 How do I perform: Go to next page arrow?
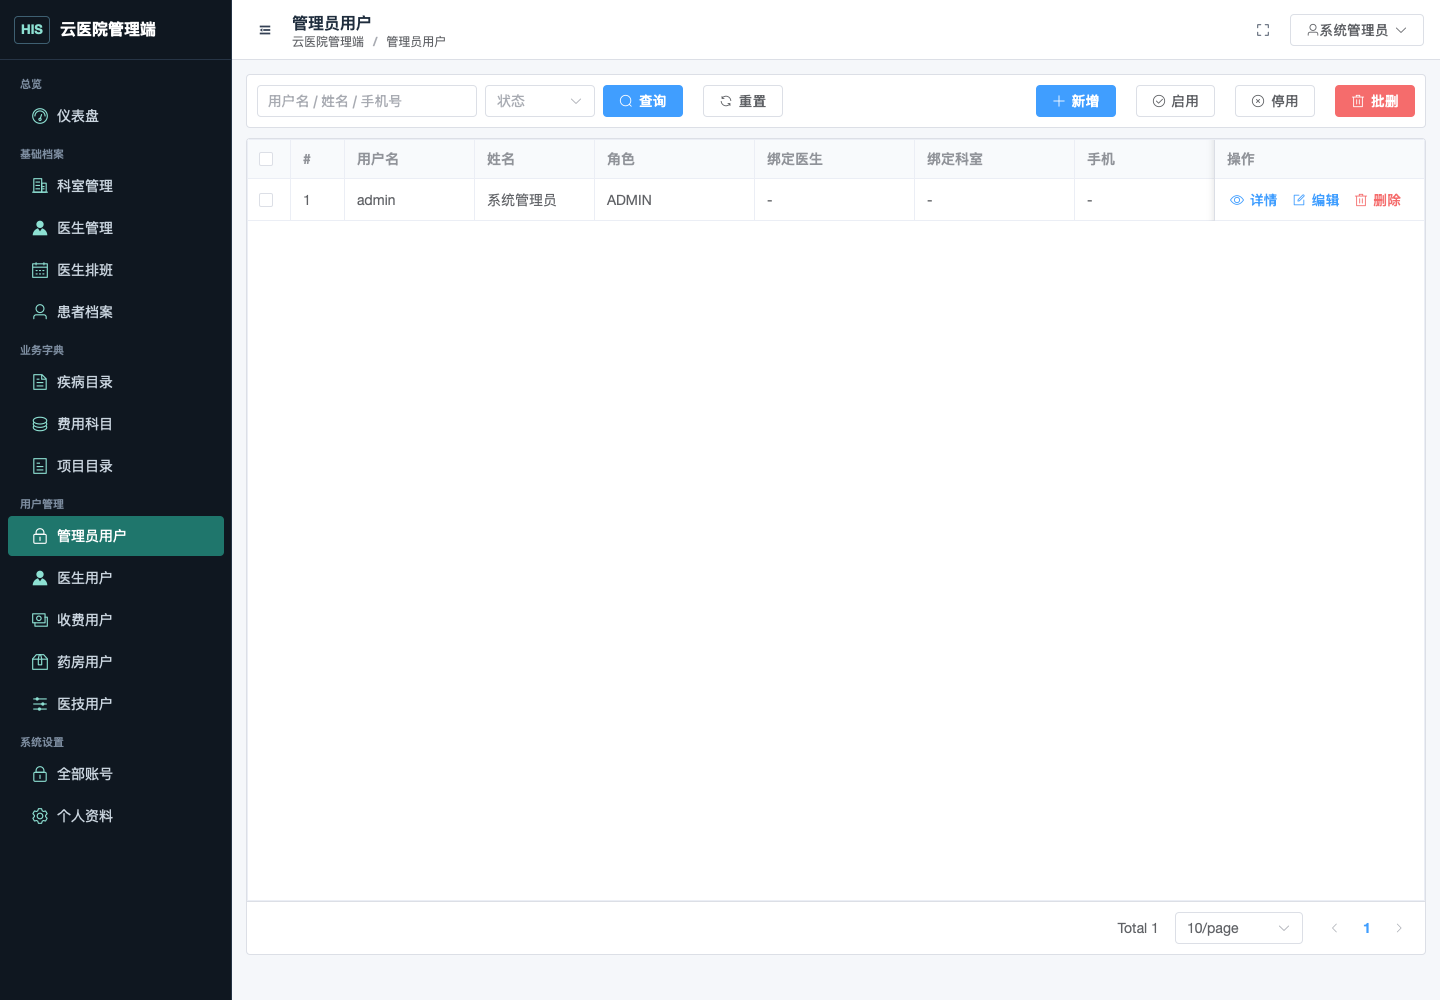point(1399,928)
